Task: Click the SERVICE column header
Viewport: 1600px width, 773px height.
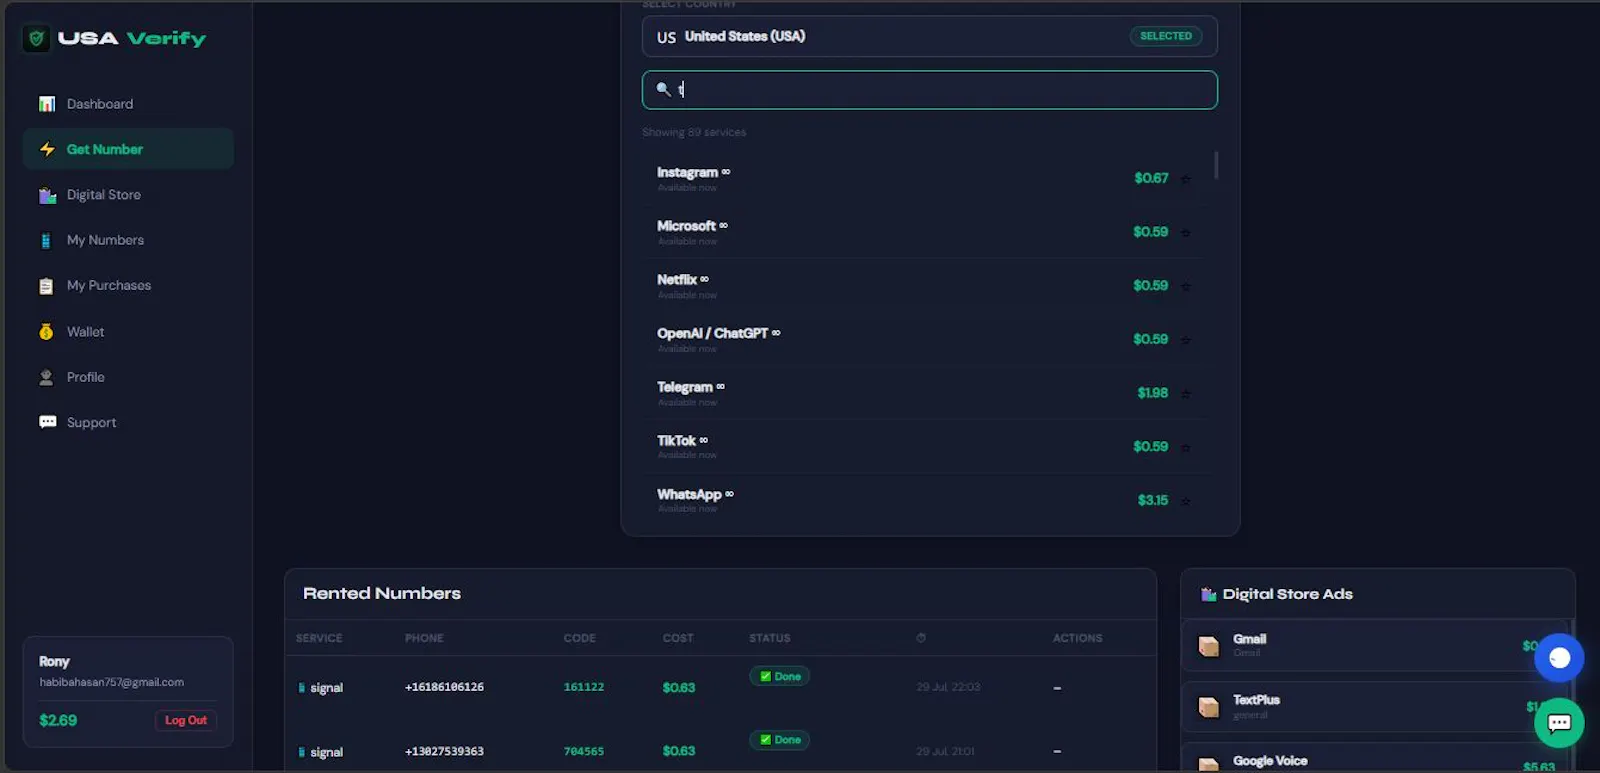Action: [319, 638]
